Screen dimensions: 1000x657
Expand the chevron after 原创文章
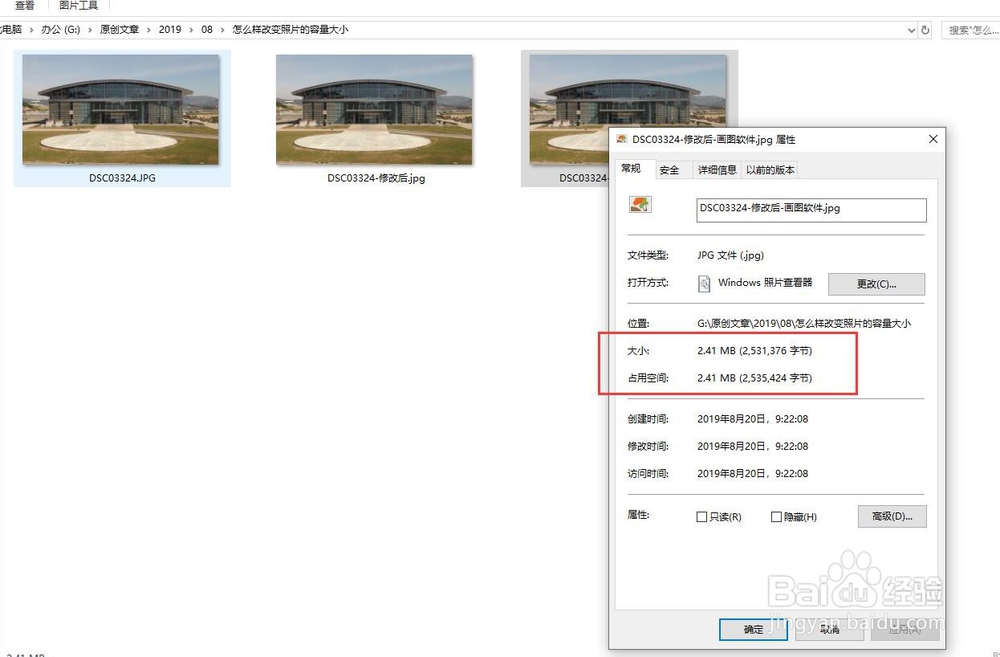[x=149, y=30]
